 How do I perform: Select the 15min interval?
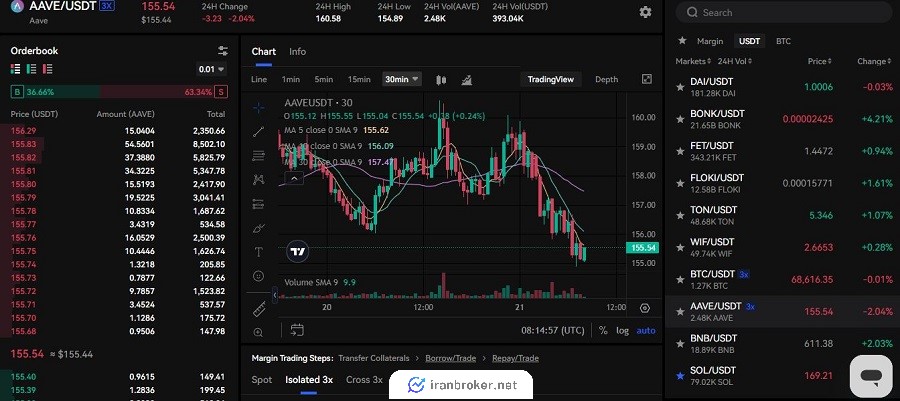(359, 79)
